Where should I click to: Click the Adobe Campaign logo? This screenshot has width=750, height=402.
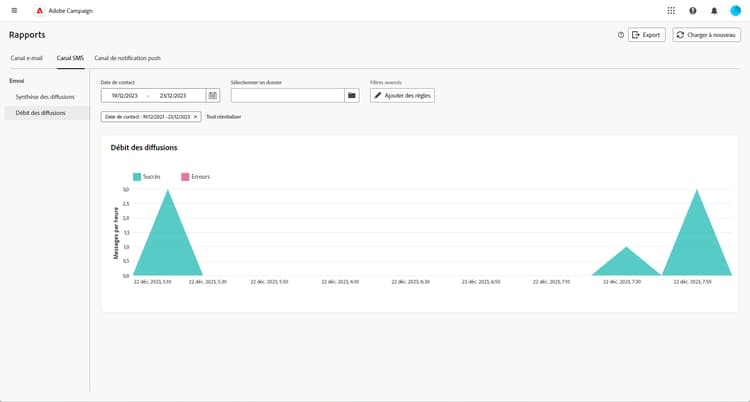[40, 11]
